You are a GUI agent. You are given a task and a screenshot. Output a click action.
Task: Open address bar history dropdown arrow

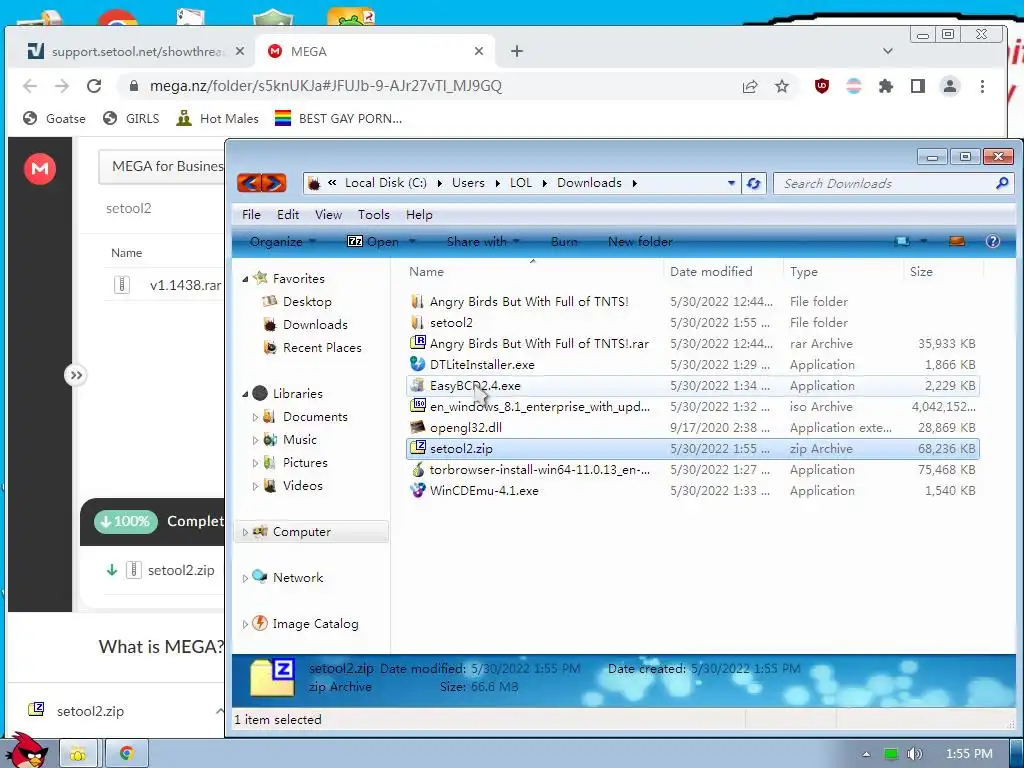(731, 184)
